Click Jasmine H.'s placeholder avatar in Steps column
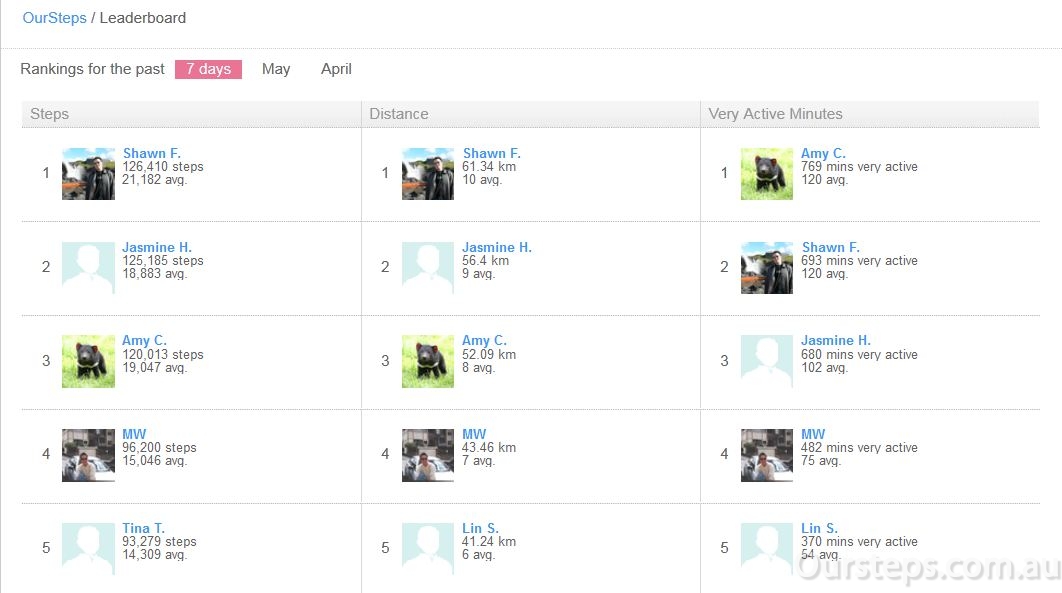The width and height of the screenshot is (1062, 593). pos(88,267)
